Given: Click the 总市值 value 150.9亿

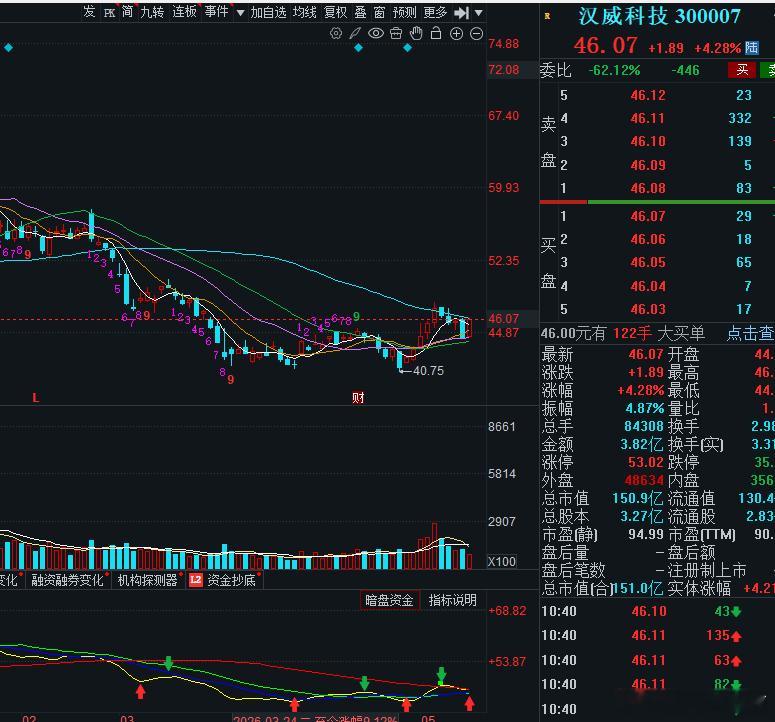Looking at the screenshot, I should click(x=638, y=498).
